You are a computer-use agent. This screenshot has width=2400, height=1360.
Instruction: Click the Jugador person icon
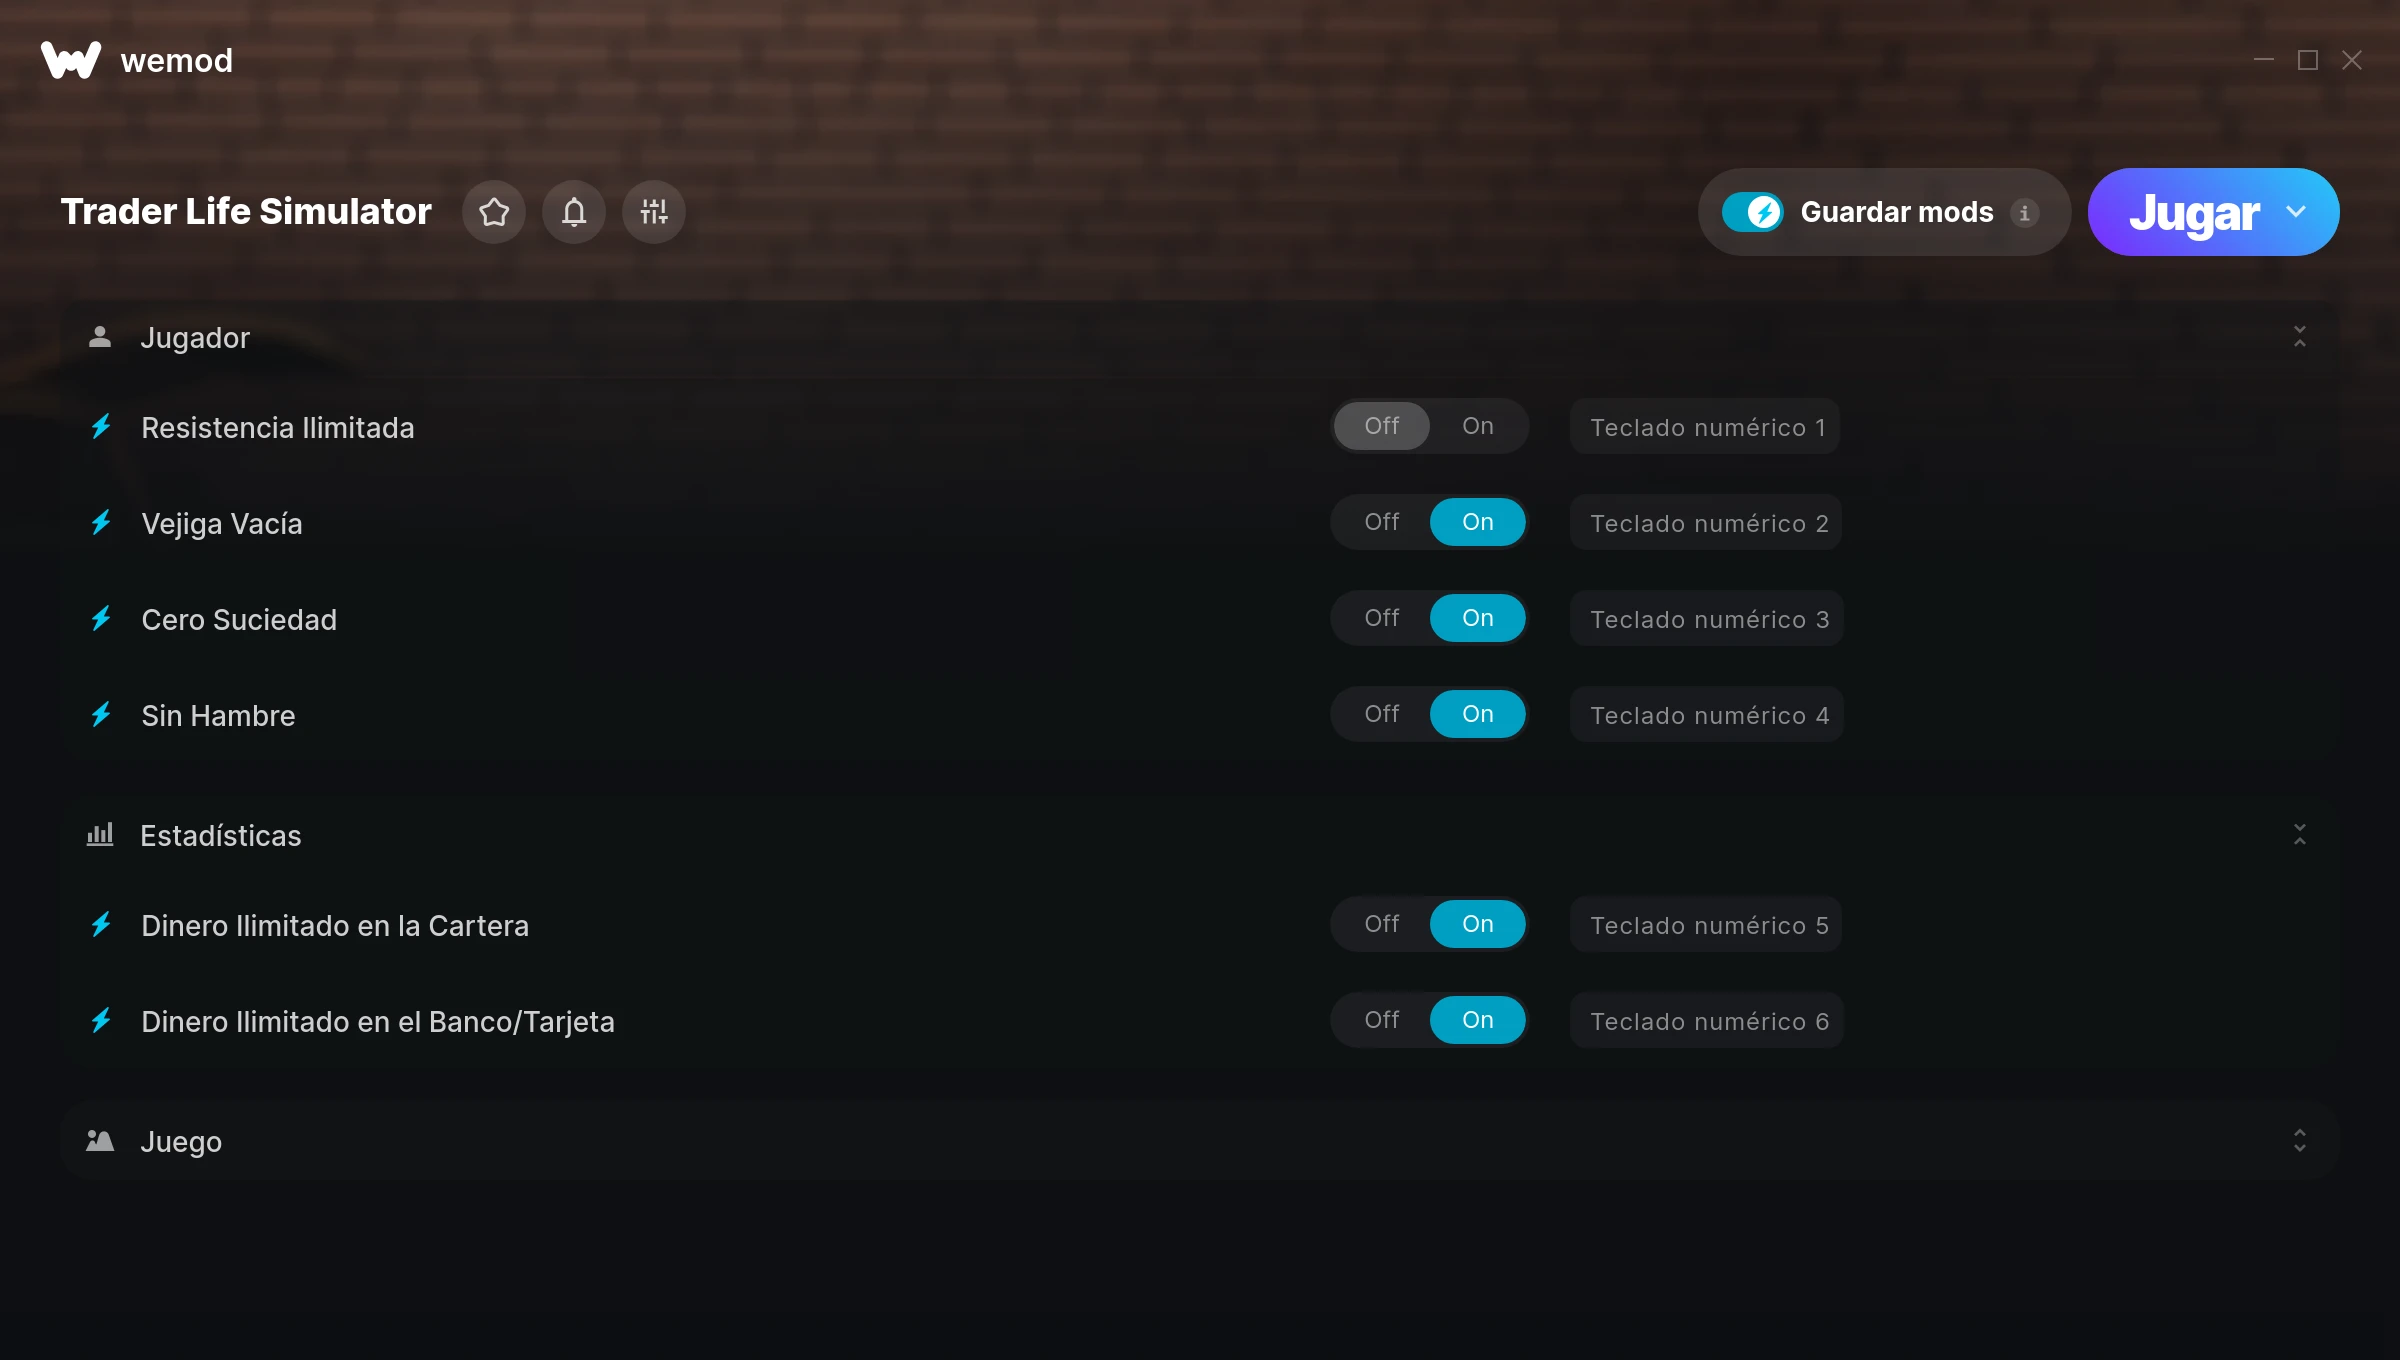(x=100, y=337)
